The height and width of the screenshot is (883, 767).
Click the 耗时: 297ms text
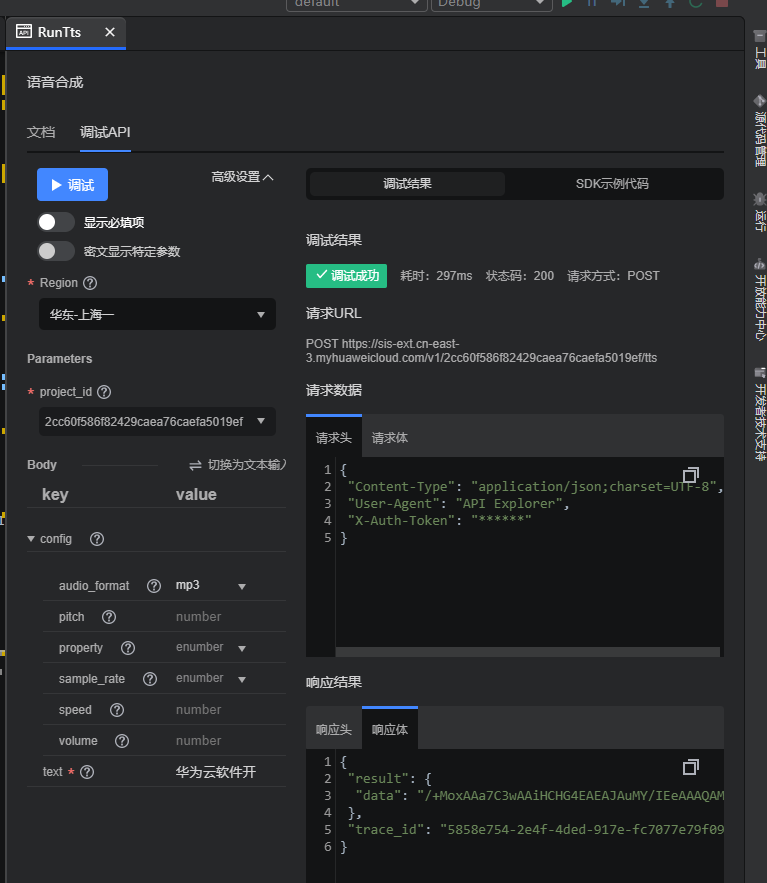coord(436,276)
